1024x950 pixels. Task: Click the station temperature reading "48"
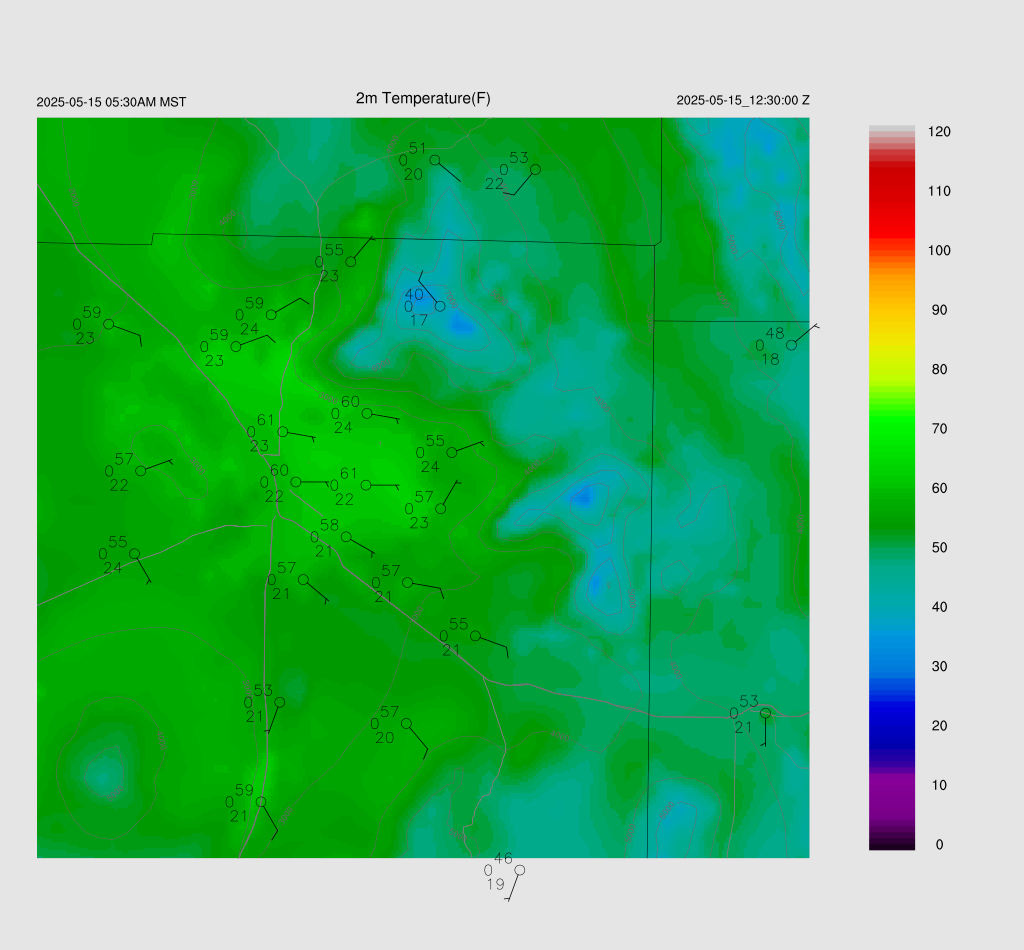coord(775,333)
